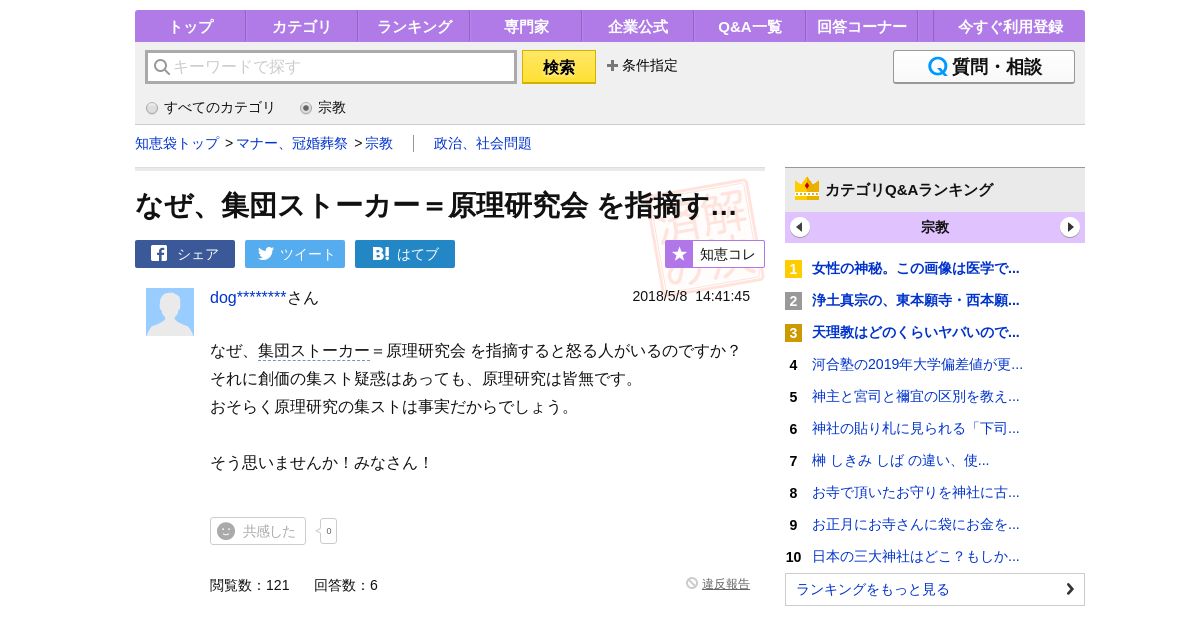Screen dimensions: 1200x630
Task: Open ranking 10 日本の三大神社 link
Action: click(916, 556)
